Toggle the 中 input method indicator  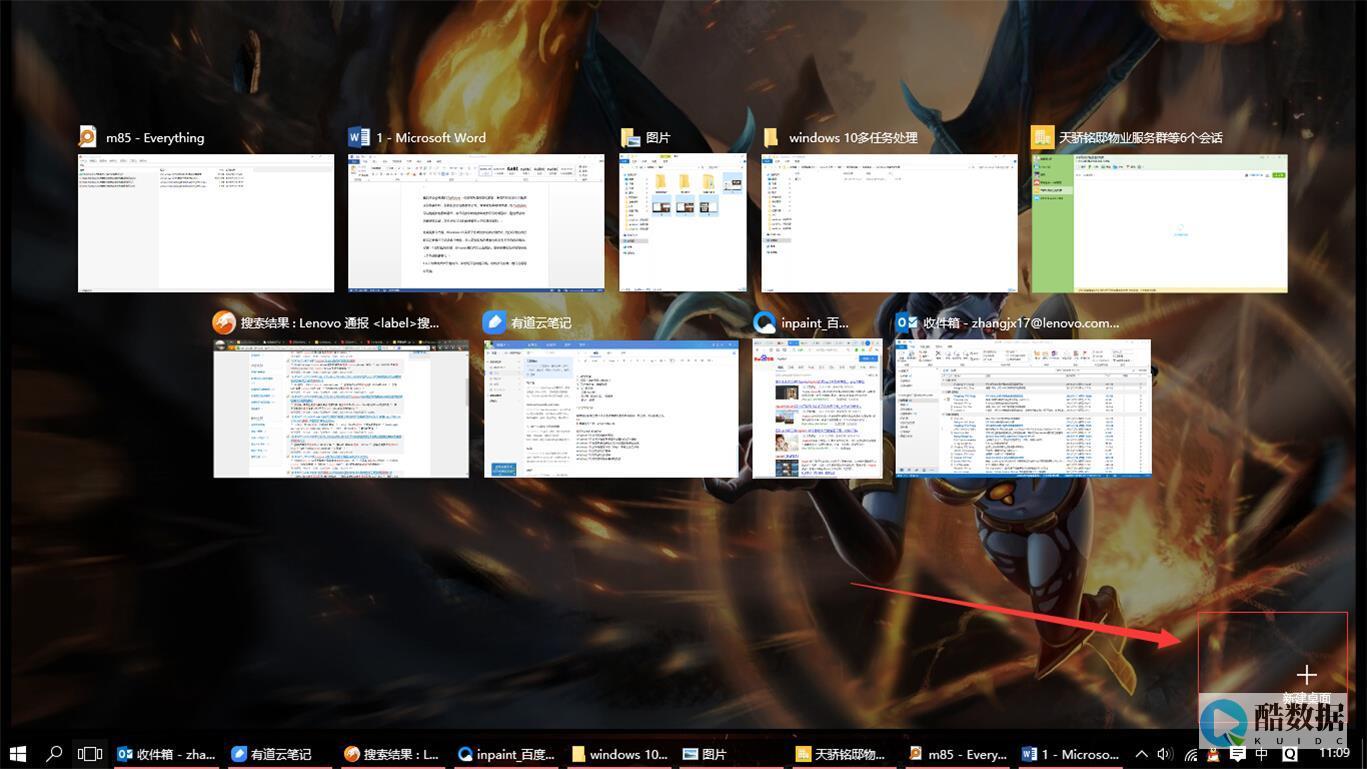(1262, 754)
